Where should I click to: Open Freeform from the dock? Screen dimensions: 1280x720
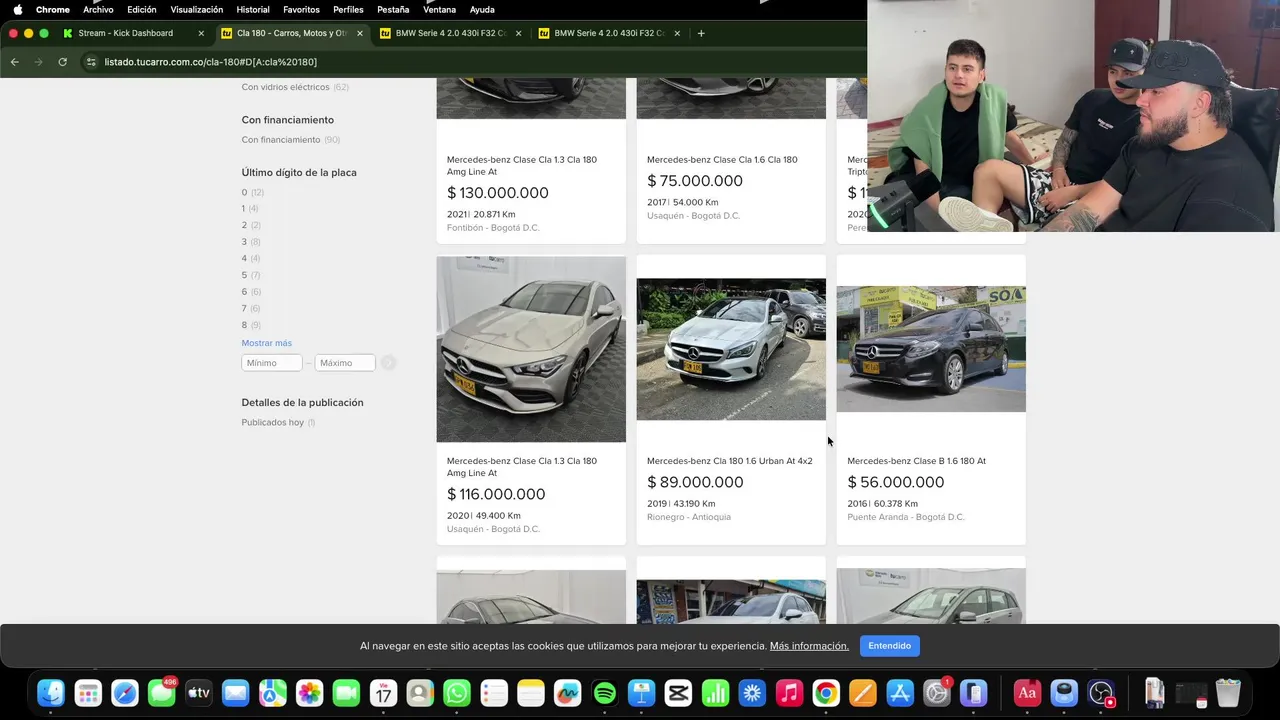[x=568, y=693]
